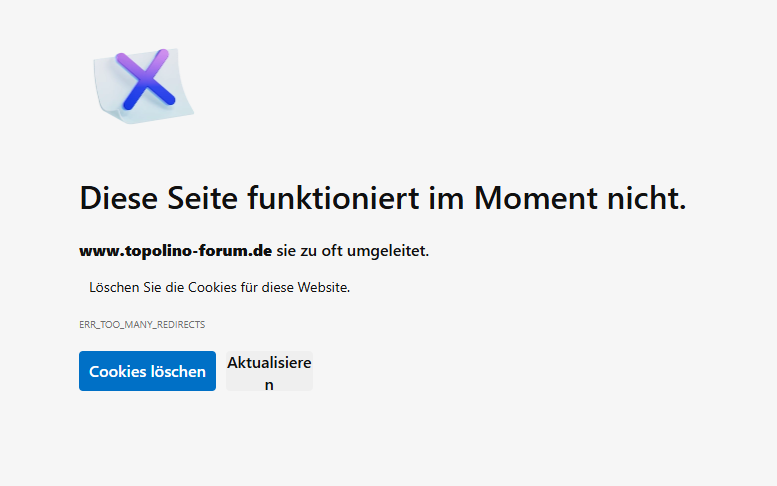Screen dimensions: 777x486
Task: Click the "sie zu oft umgeleitet." text
Action: (x=353, y=250)
